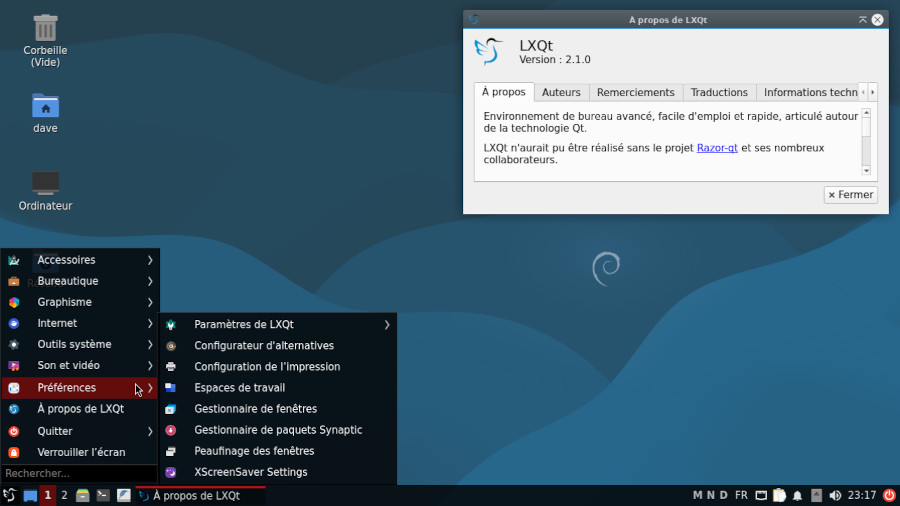The height and width of the screenshot is (506, 900).
Task: Click the XScreenSaver Settings icon in the submenu
Action: pyautogui.click(x=170, y=472)
